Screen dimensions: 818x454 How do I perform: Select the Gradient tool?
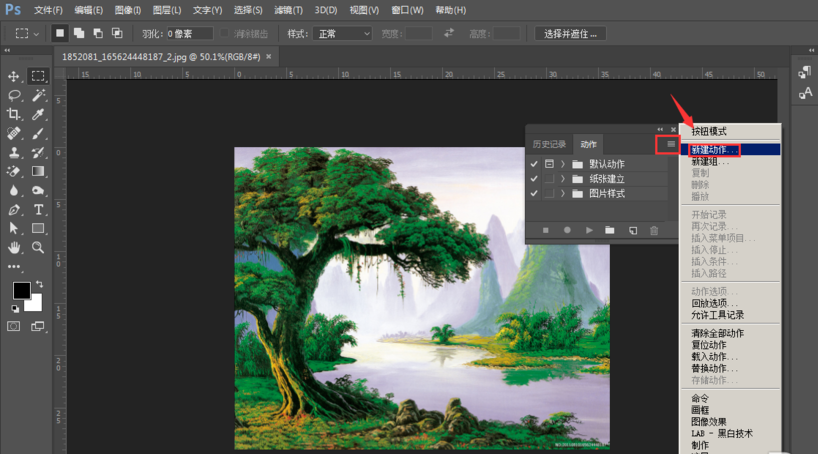tap(38, 171)
